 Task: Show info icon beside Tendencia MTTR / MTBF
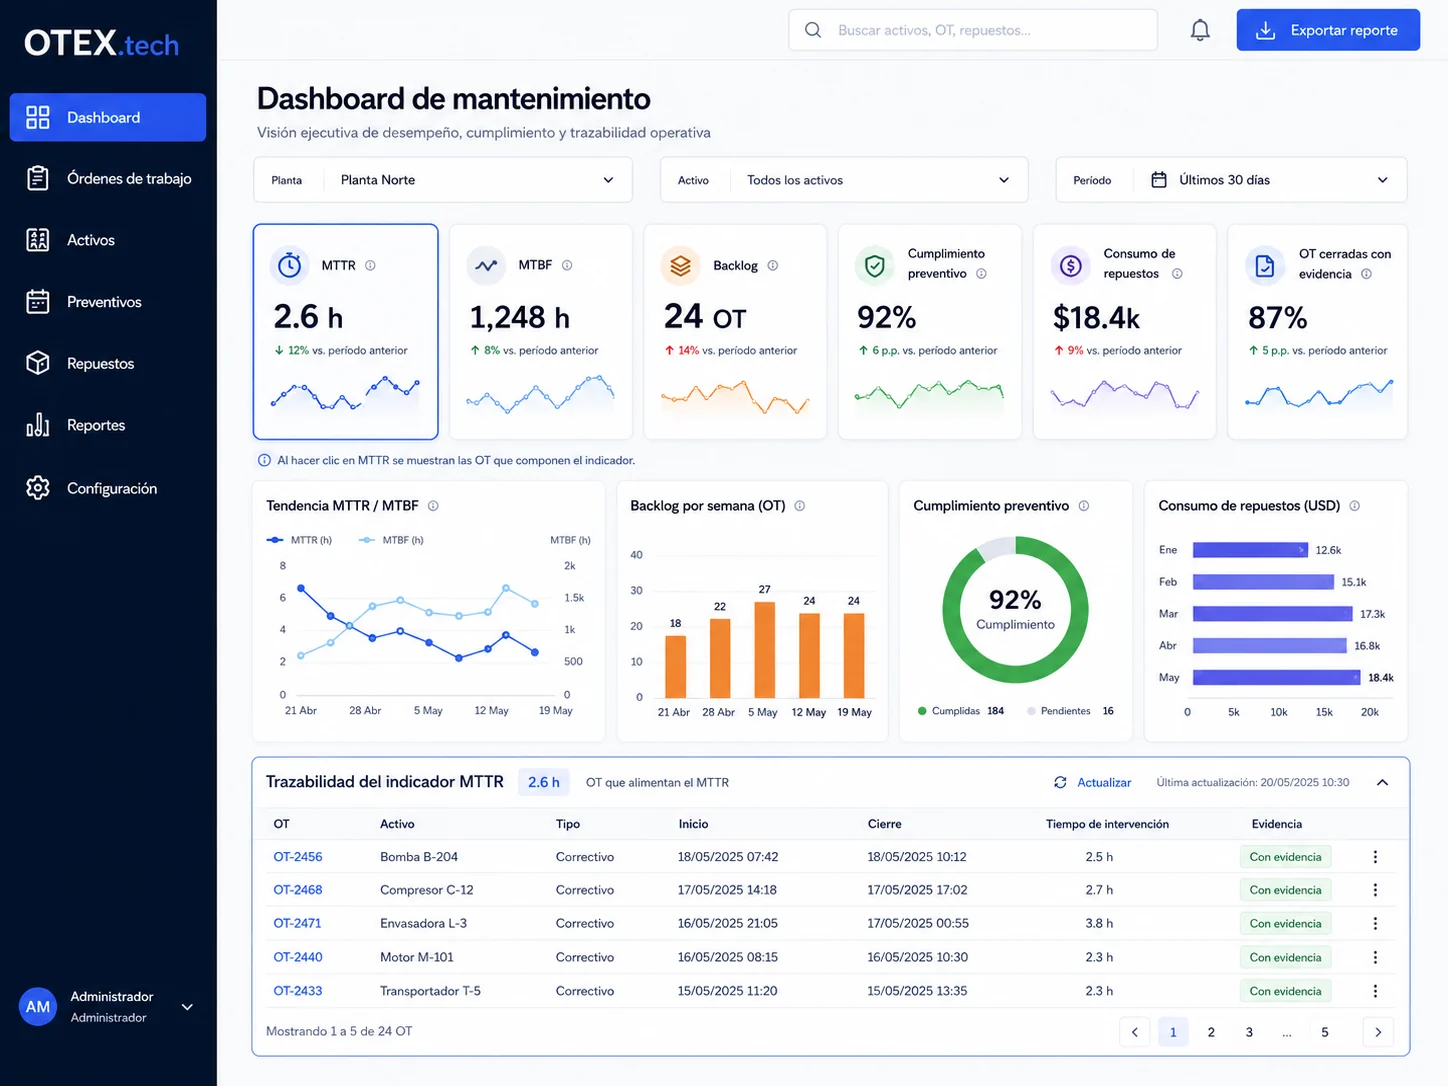pyautogui.click(x=433, y=506)
